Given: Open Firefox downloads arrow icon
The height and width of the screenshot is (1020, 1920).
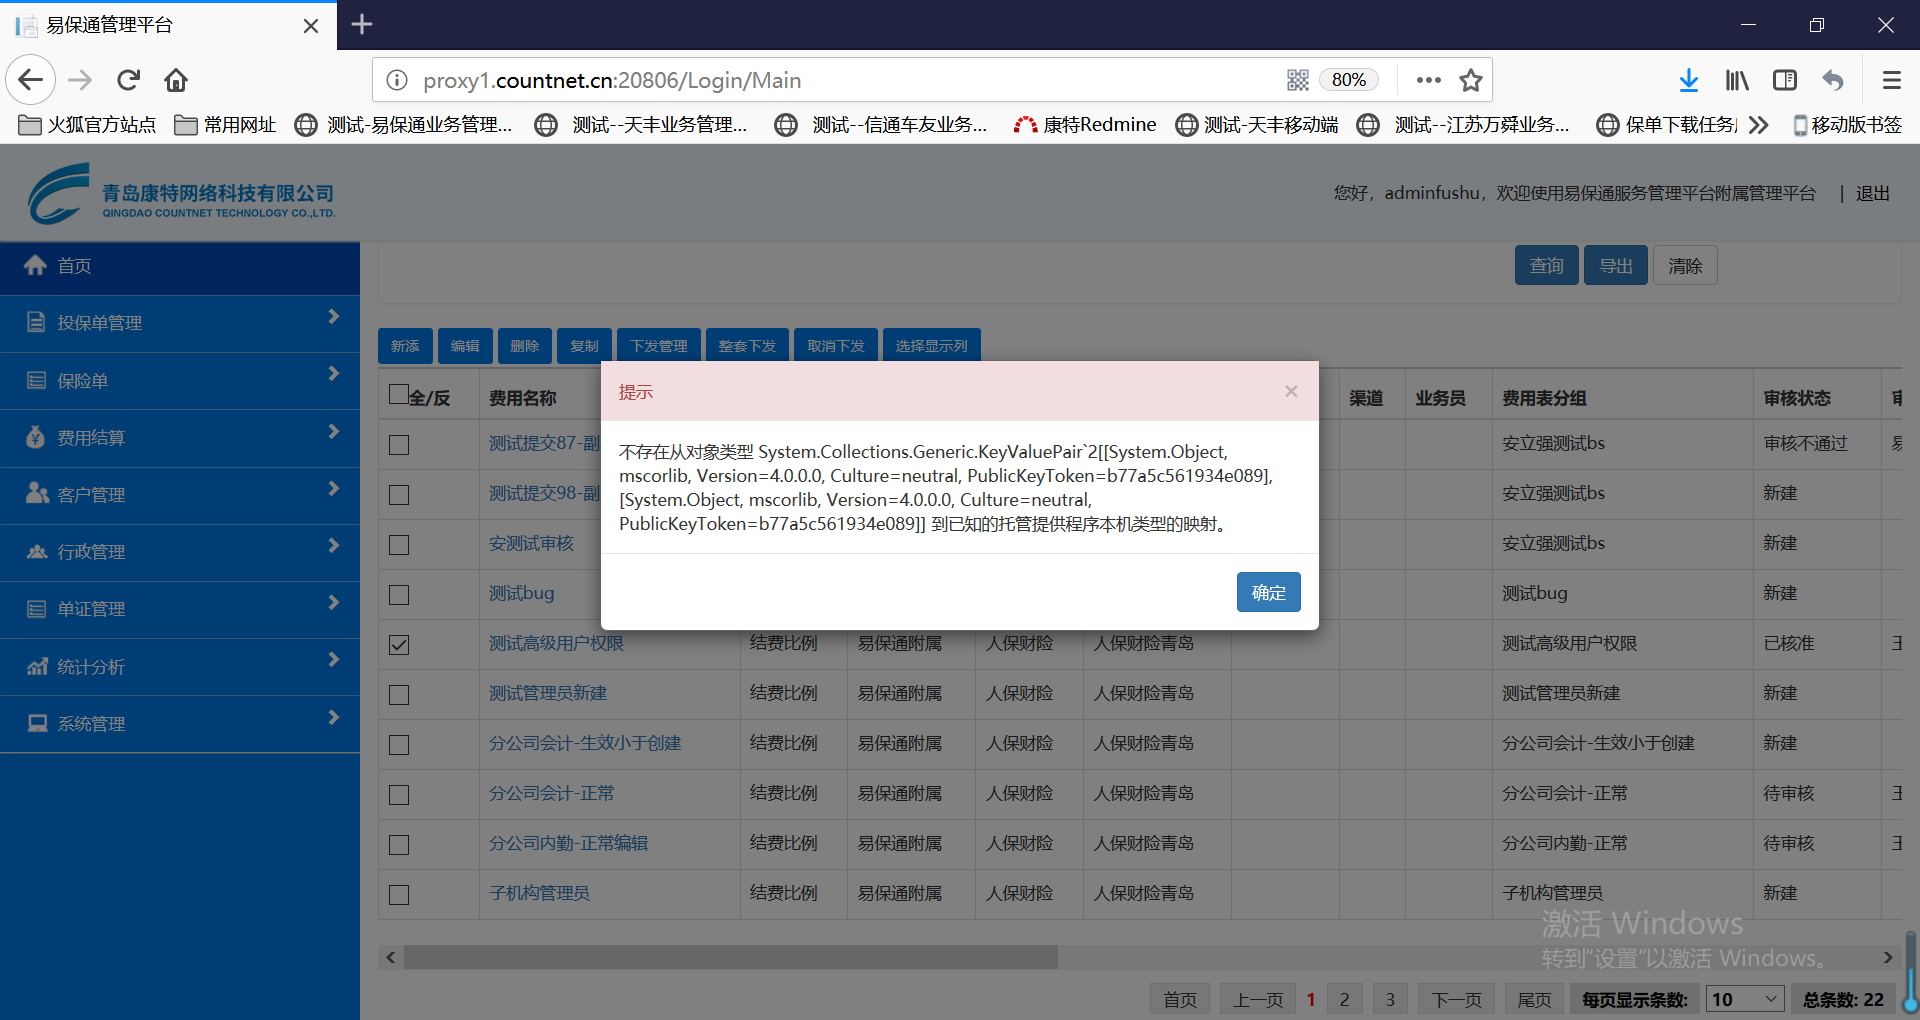Looking at the screenshot, I should click(1688, 80).
